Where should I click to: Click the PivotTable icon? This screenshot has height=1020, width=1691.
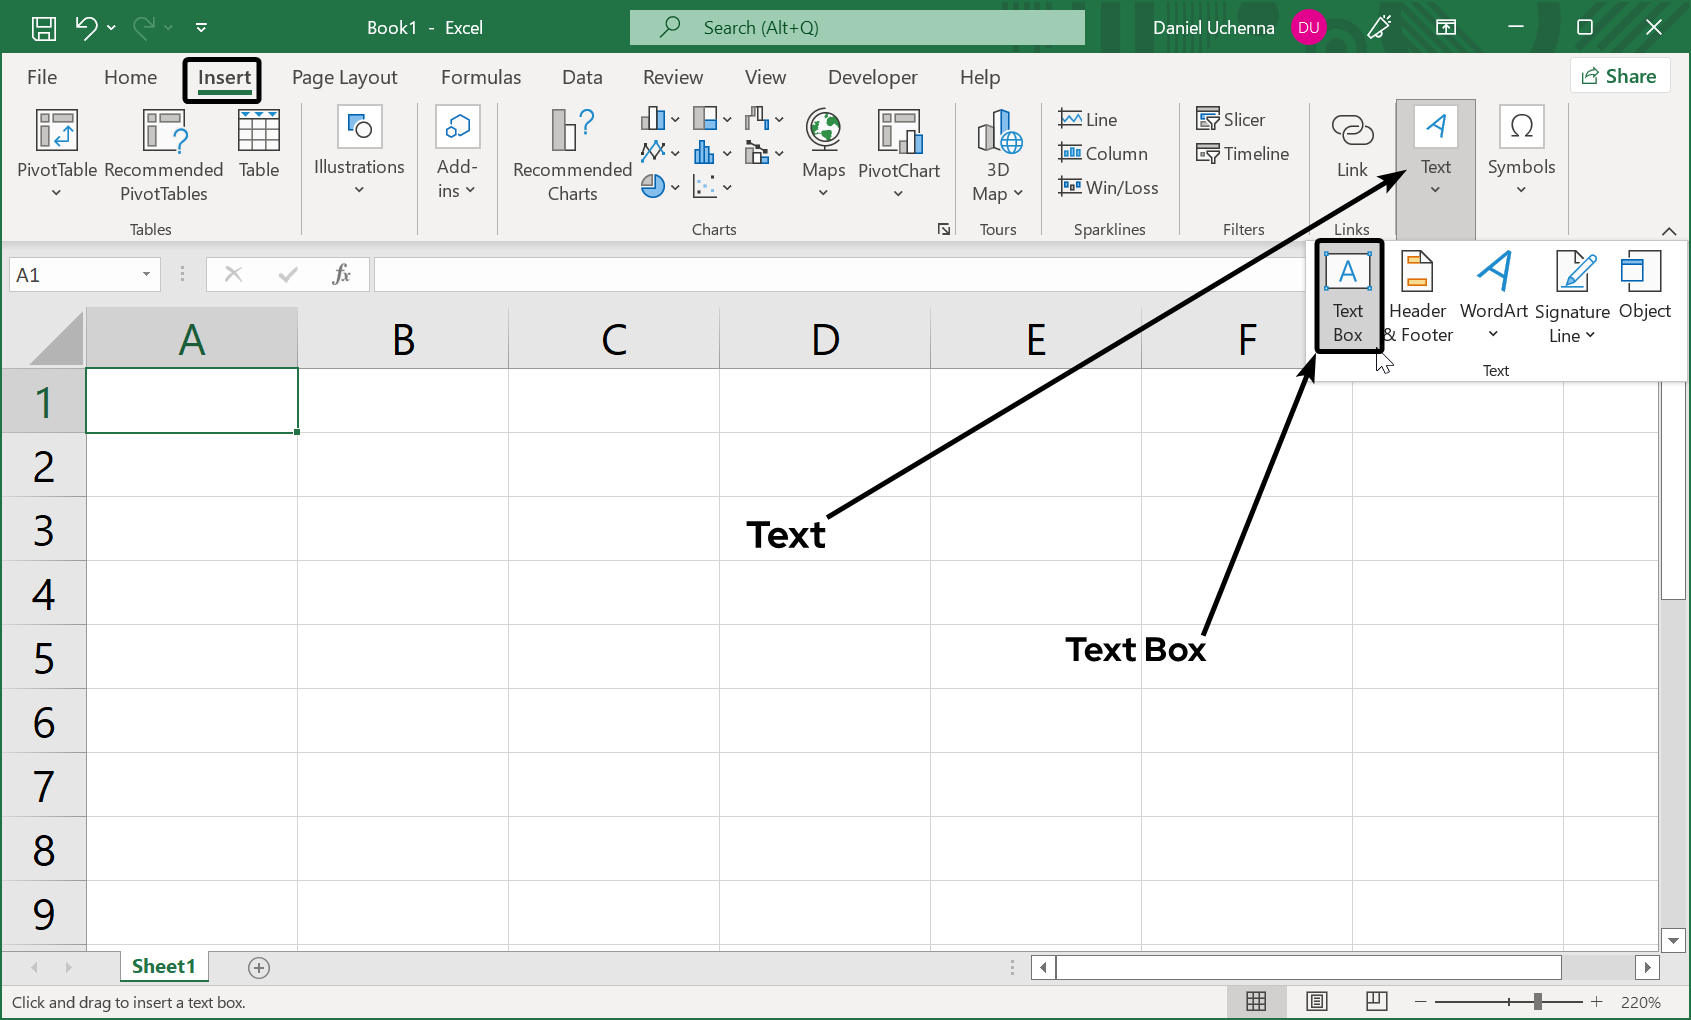pos(56,132)
